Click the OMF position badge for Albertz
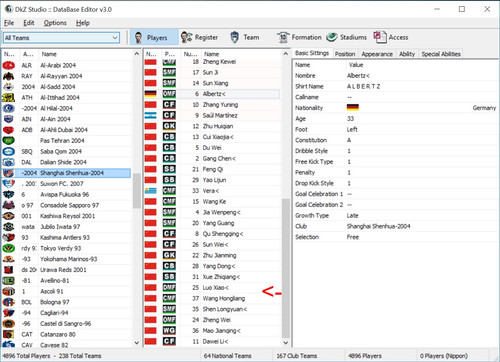The image size is (500, 362). click(169, 94)
